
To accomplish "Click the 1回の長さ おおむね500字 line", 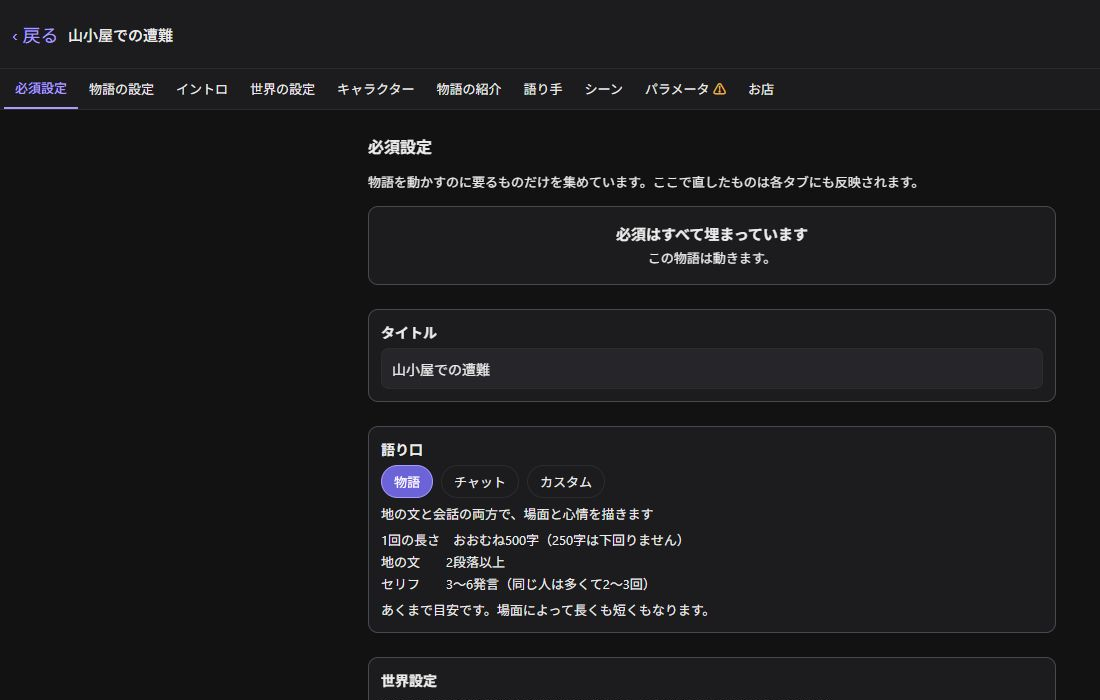I will (532, 540).
